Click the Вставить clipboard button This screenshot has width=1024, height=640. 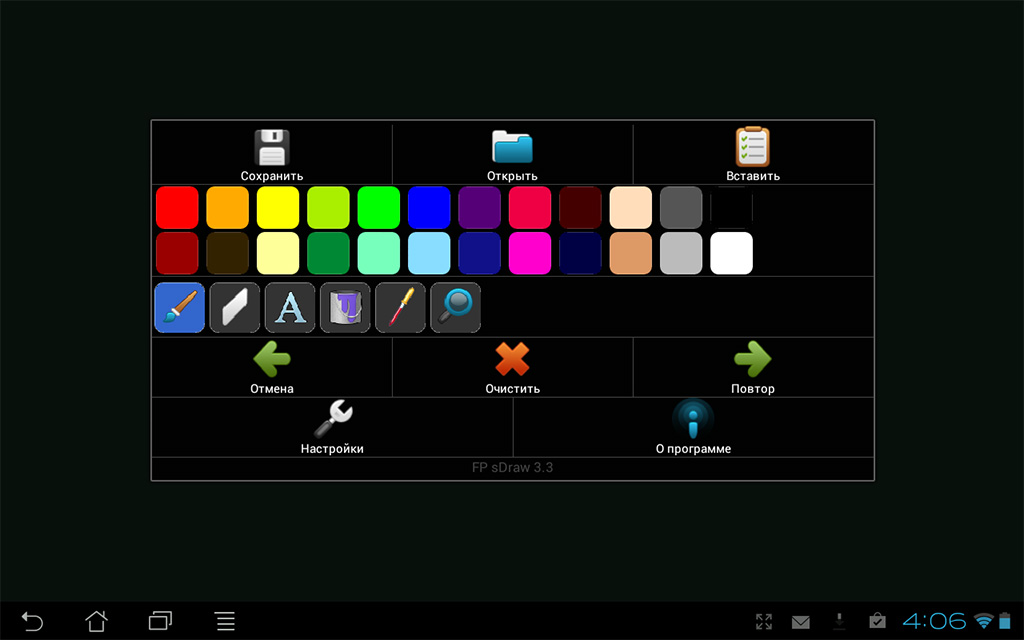753,155
